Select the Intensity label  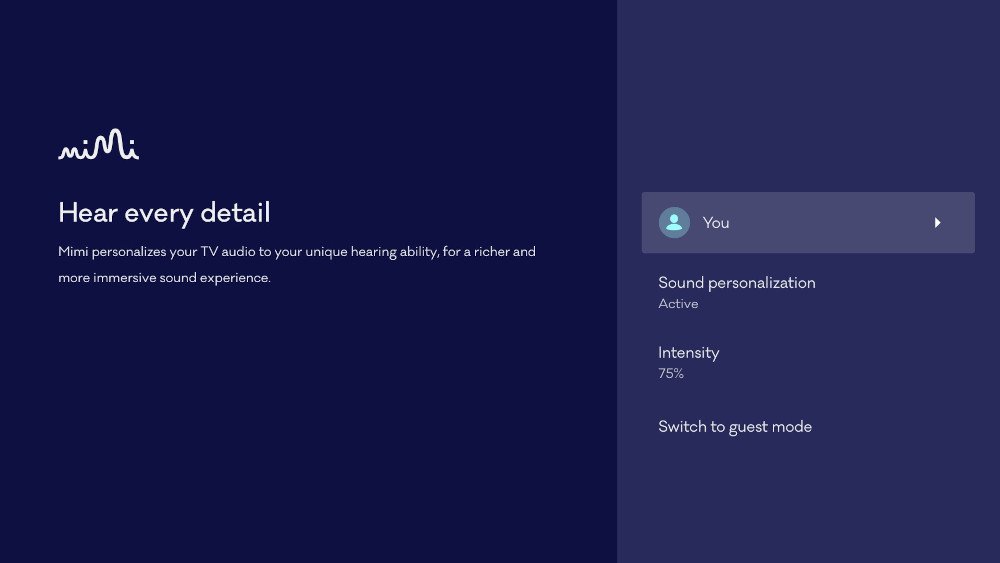pyautogui.click(x=688, y=353)
